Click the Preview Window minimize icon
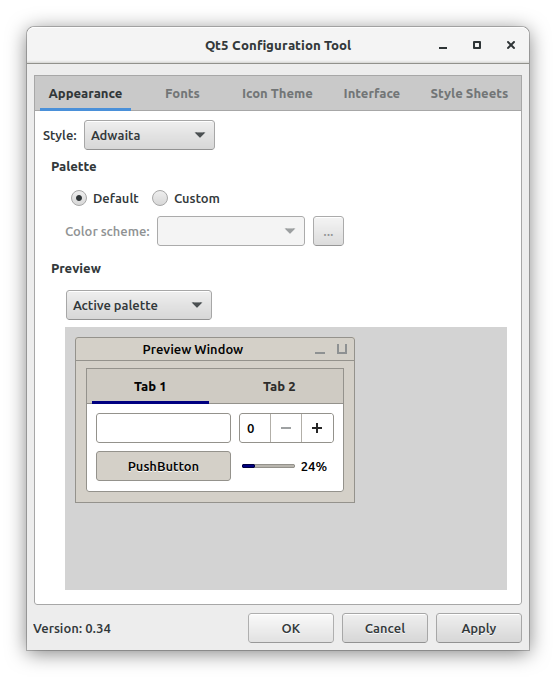The width and height of the screenshot is (556, 677). (x=320, y=350)
